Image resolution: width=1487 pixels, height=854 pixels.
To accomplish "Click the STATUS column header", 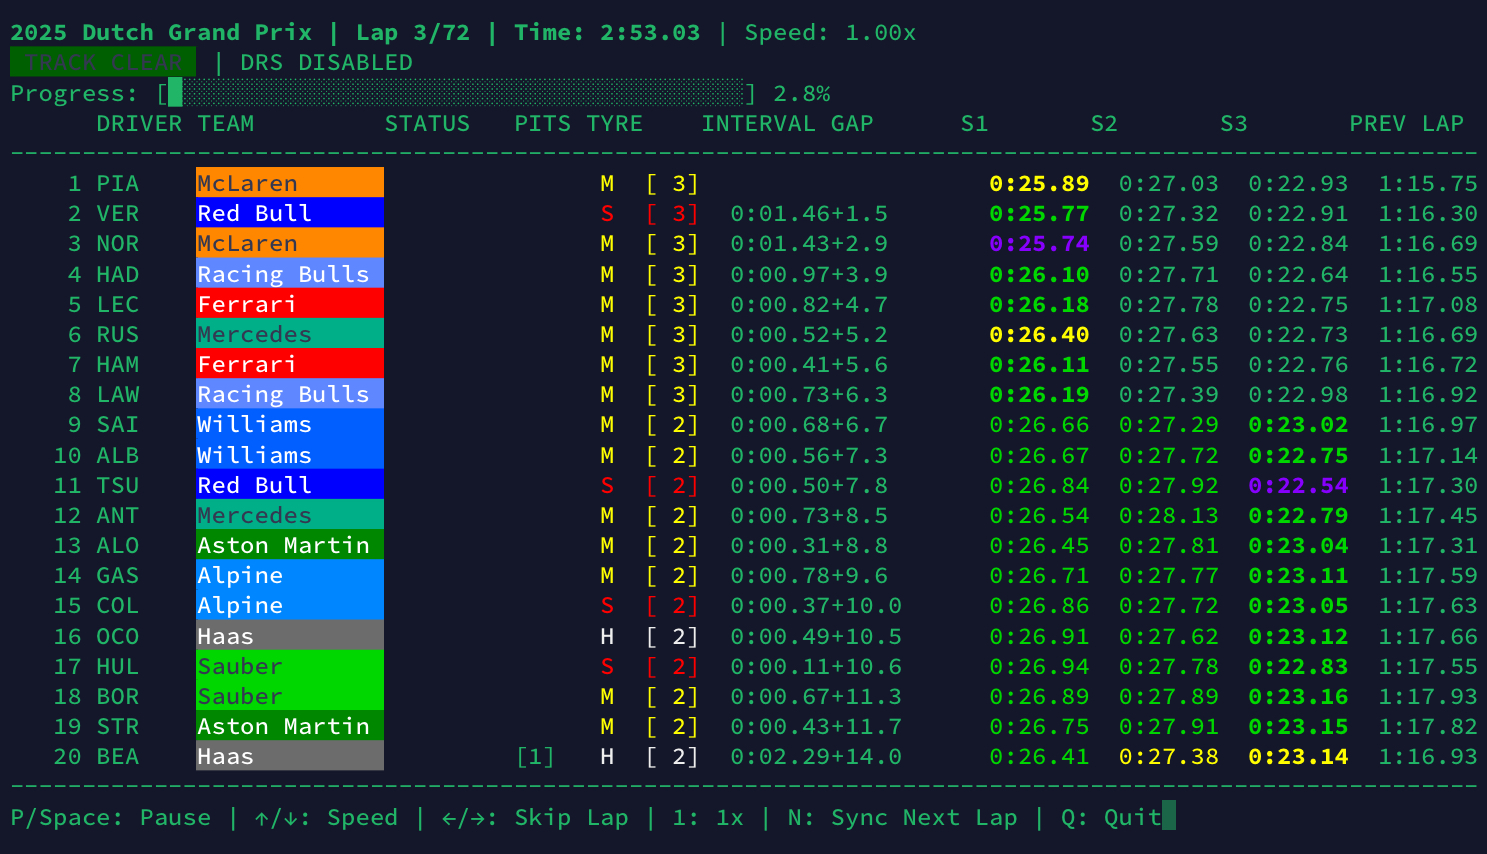I will (427, 123).
